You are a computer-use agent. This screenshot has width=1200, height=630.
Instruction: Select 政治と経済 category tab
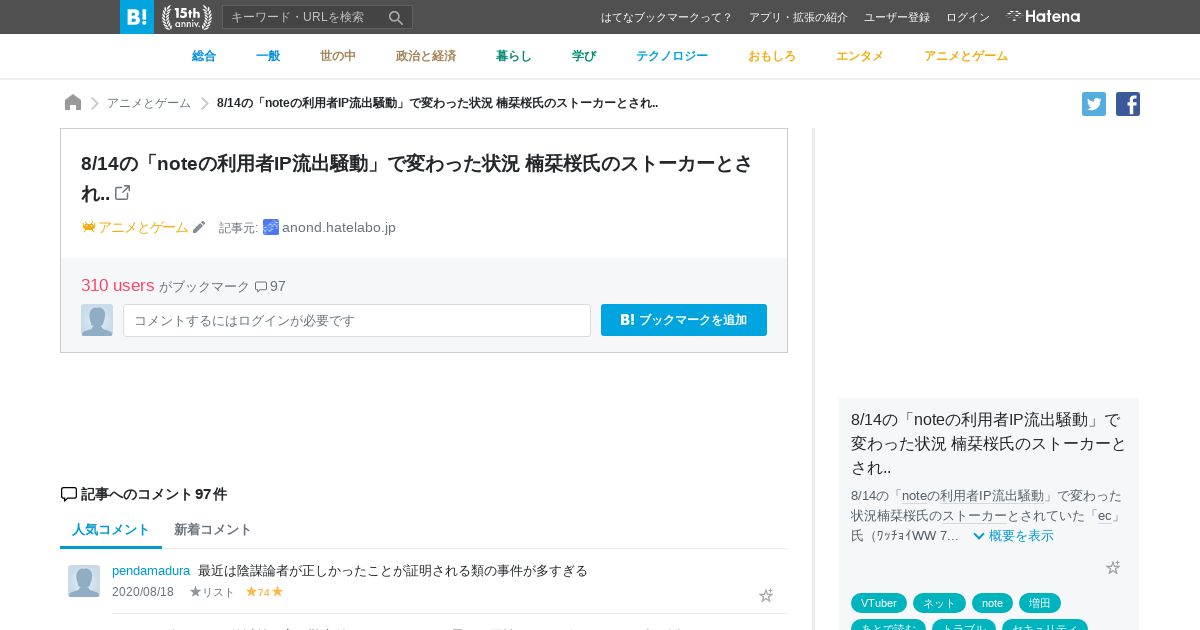pos(426,56)
